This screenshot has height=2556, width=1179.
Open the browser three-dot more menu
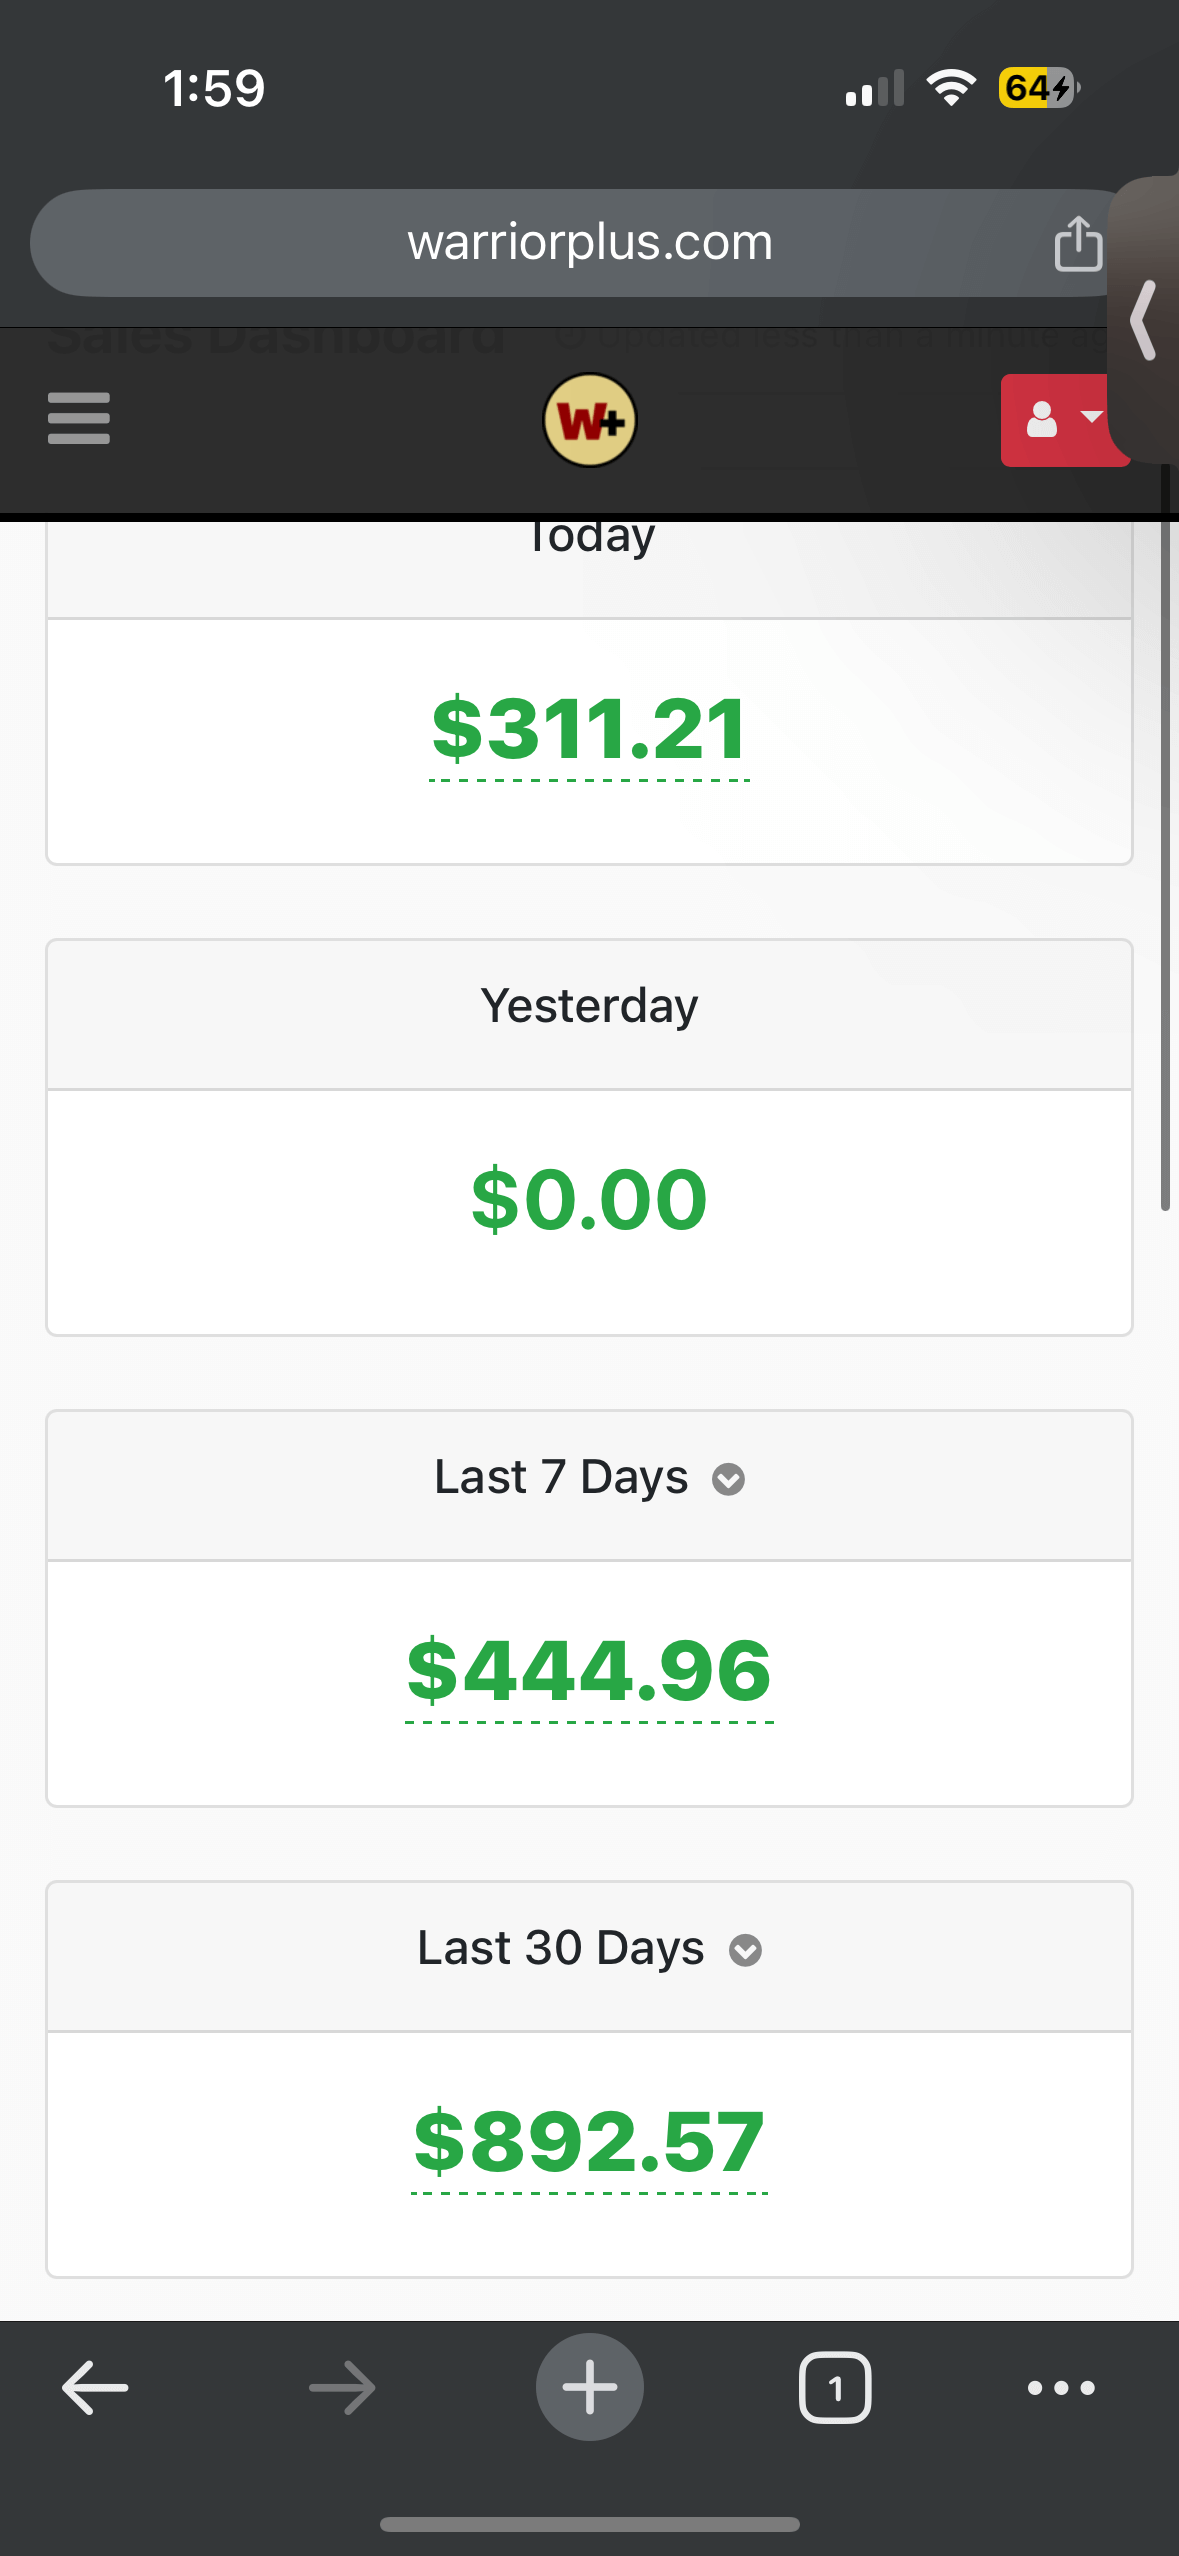coord(1061,2388)
